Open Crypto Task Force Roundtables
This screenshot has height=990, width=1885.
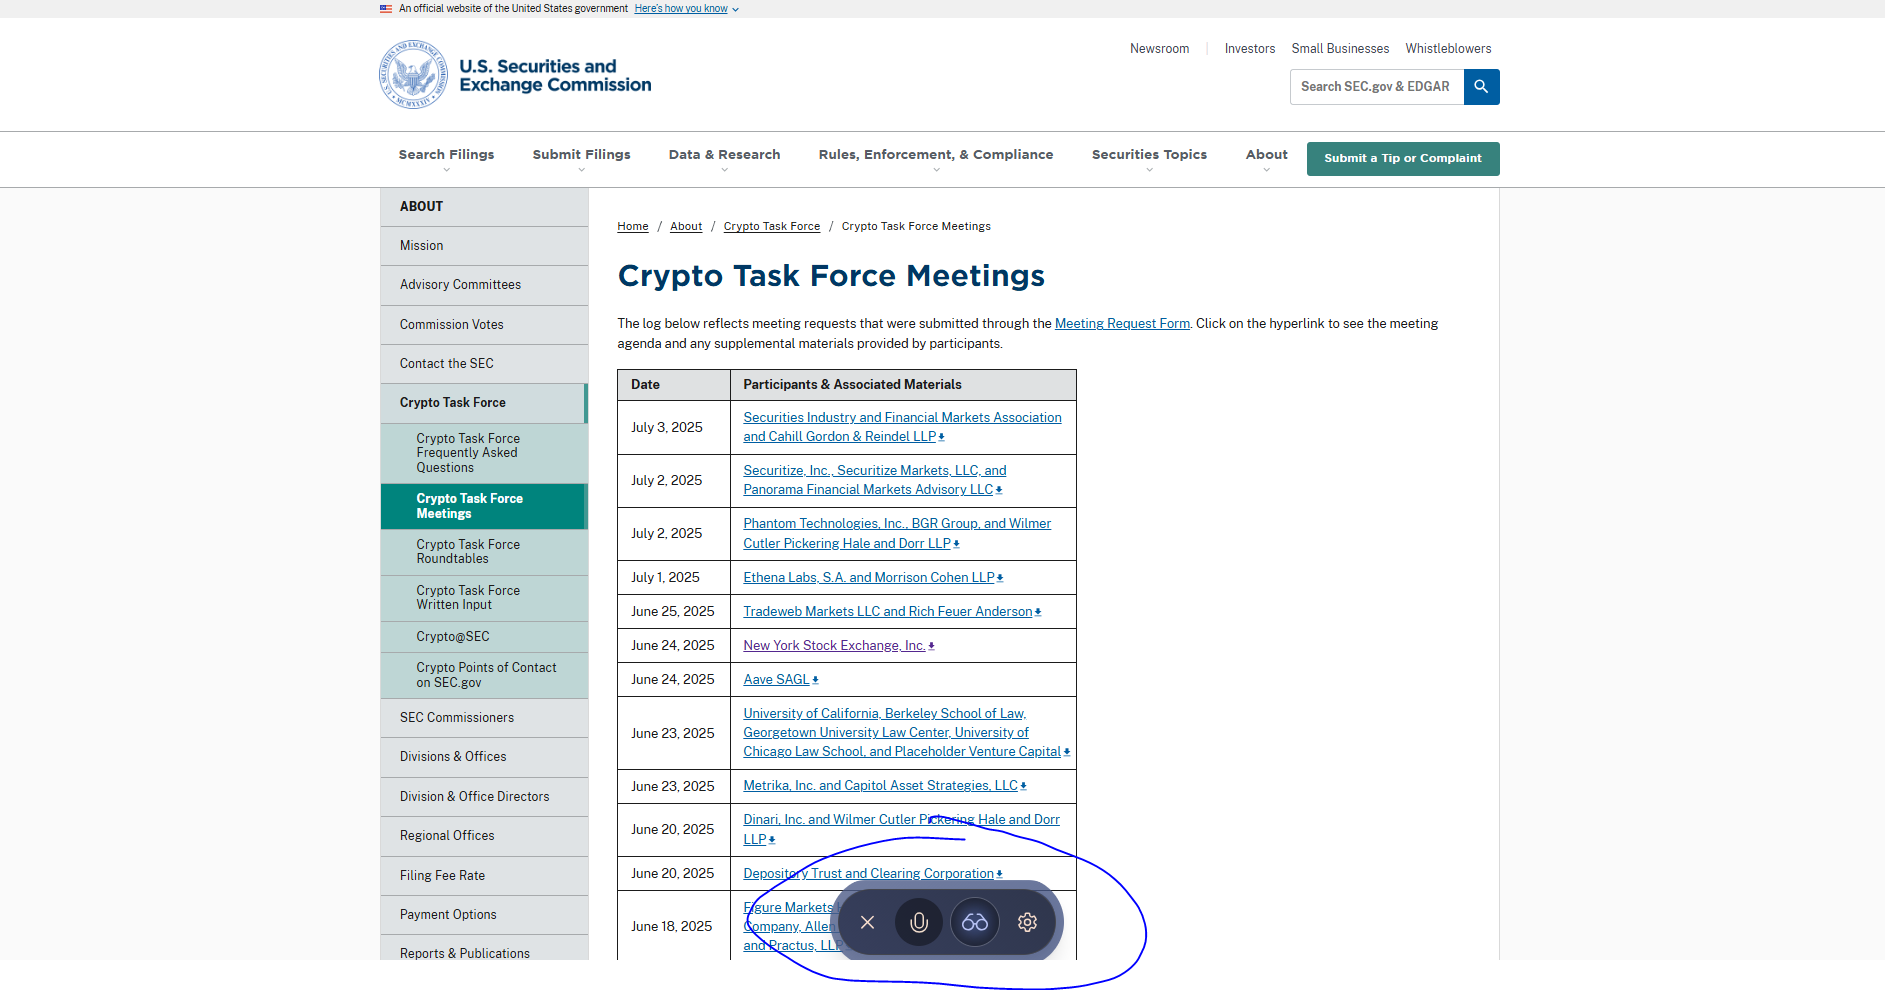[484, 552]
